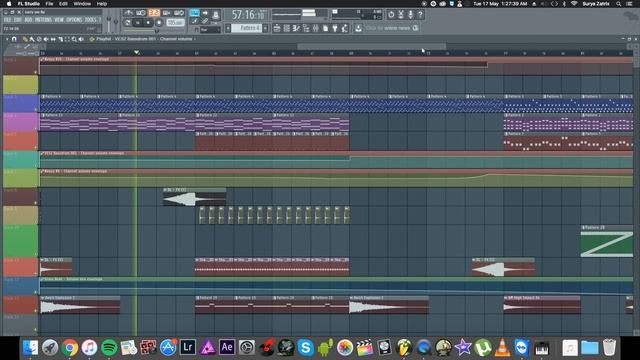The image size is (640, 360).
Task: Click the microphone icon in top toolbar
Action: tap(411, 15)
